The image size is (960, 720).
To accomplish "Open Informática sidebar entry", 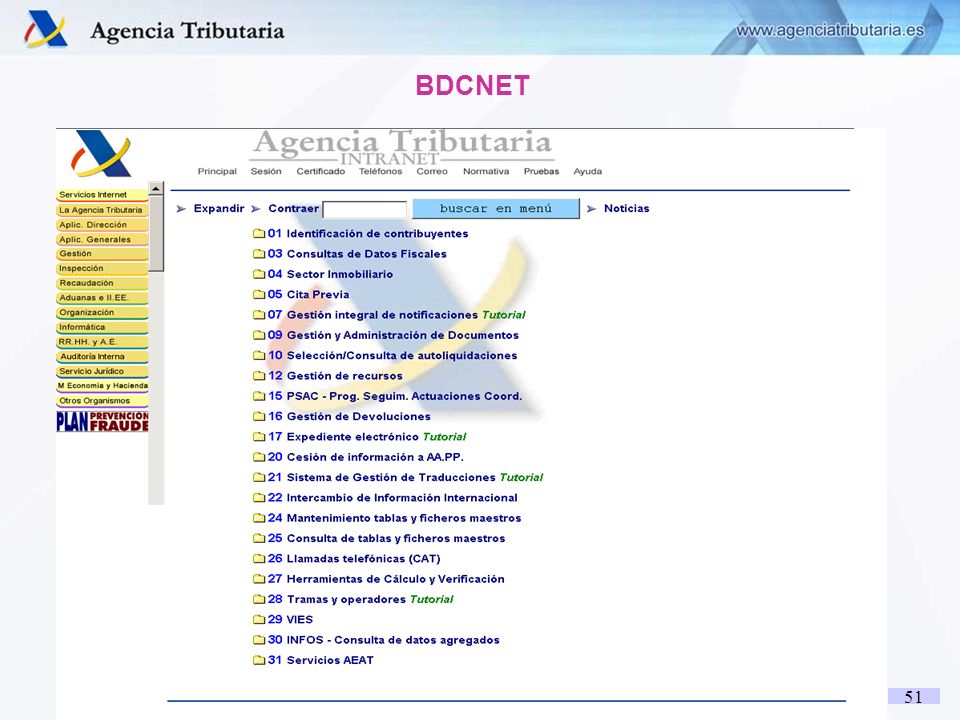I will click(x=102, y=327).
